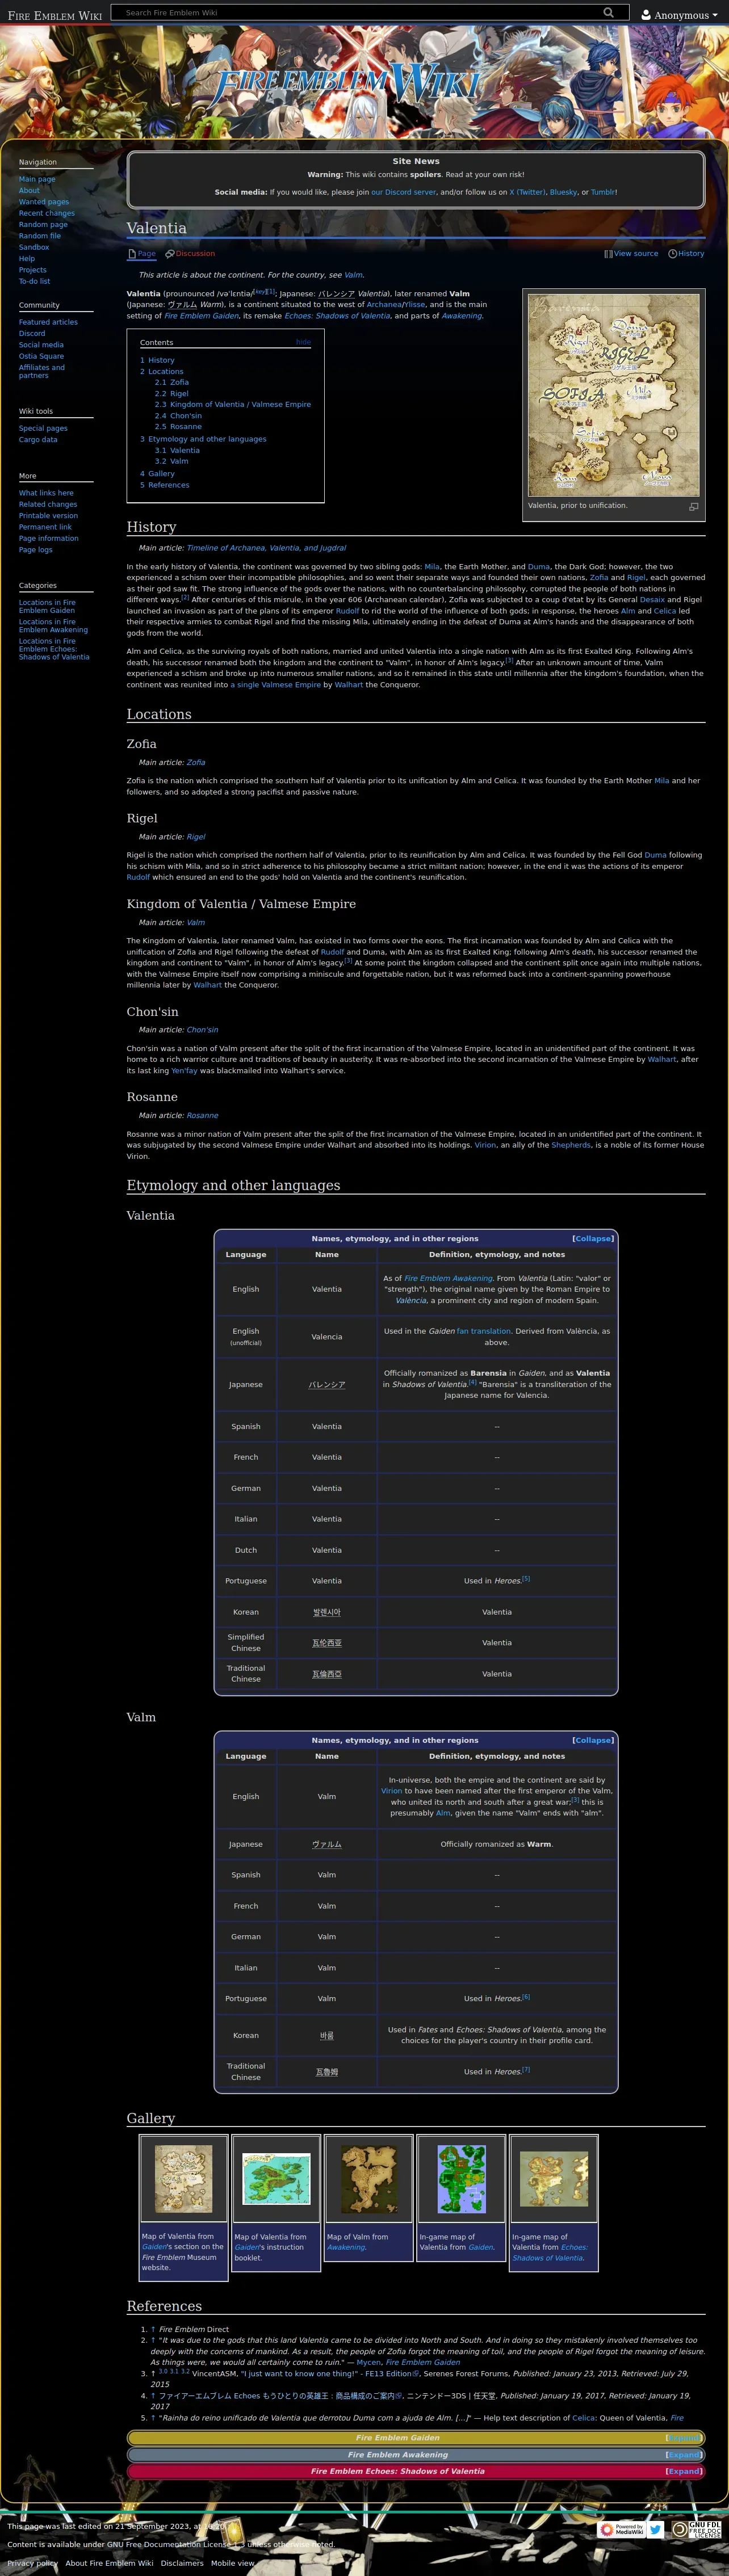
Task: Open the Walhart link in Chon'sin section
Action: coord(661,1059)
